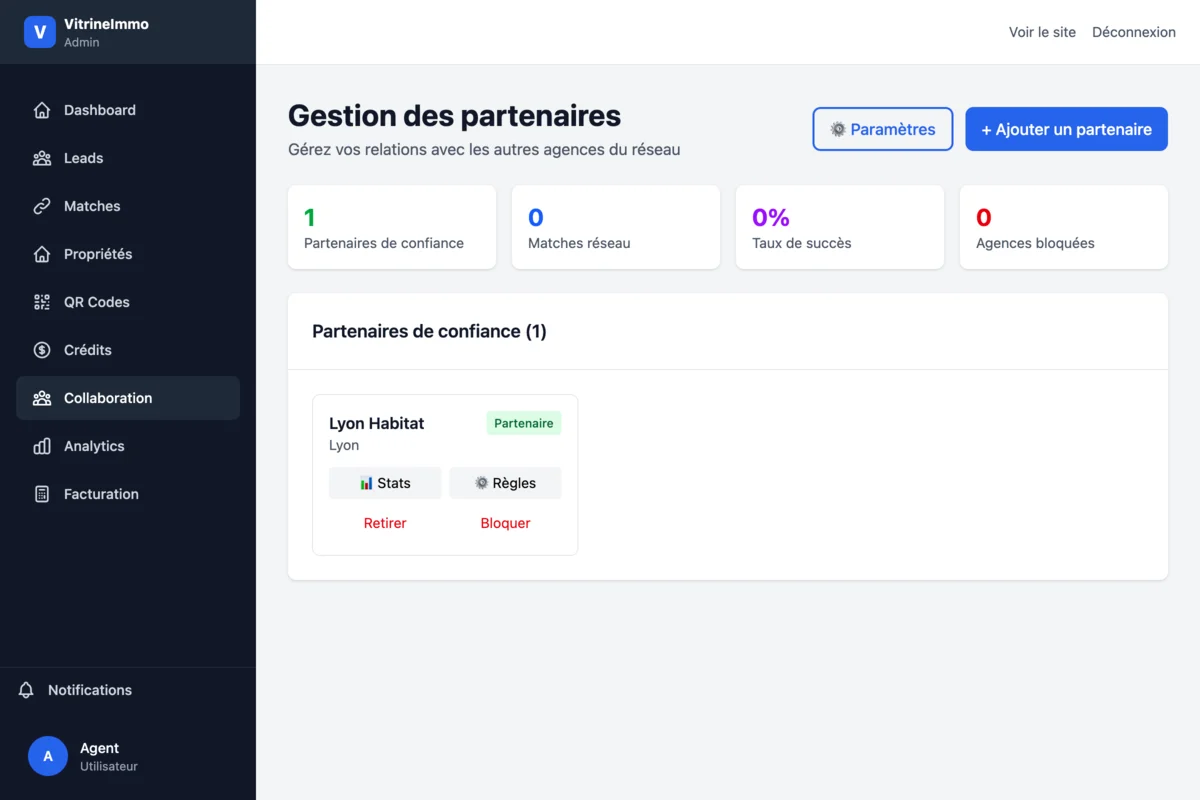Open Matches via the link icon
This screenshot has width=1200, height=800.
click(42, 206)
